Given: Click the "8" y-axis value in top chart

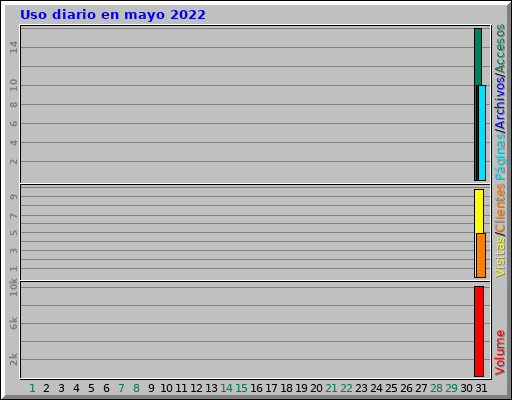Looking at the screenshot, I should click(13, 105).
